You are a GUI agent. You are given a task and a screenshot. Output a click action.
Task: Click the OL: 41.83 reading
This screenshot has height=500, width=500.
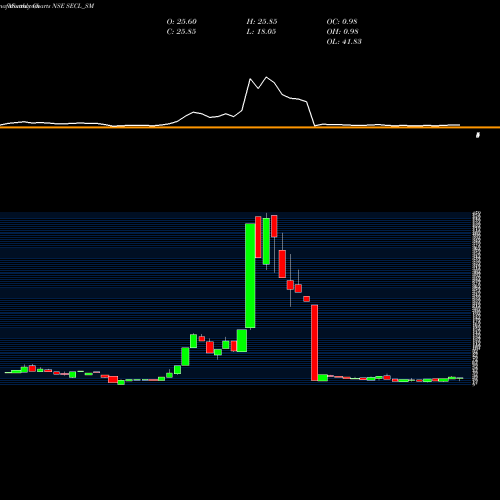[344, 42]
